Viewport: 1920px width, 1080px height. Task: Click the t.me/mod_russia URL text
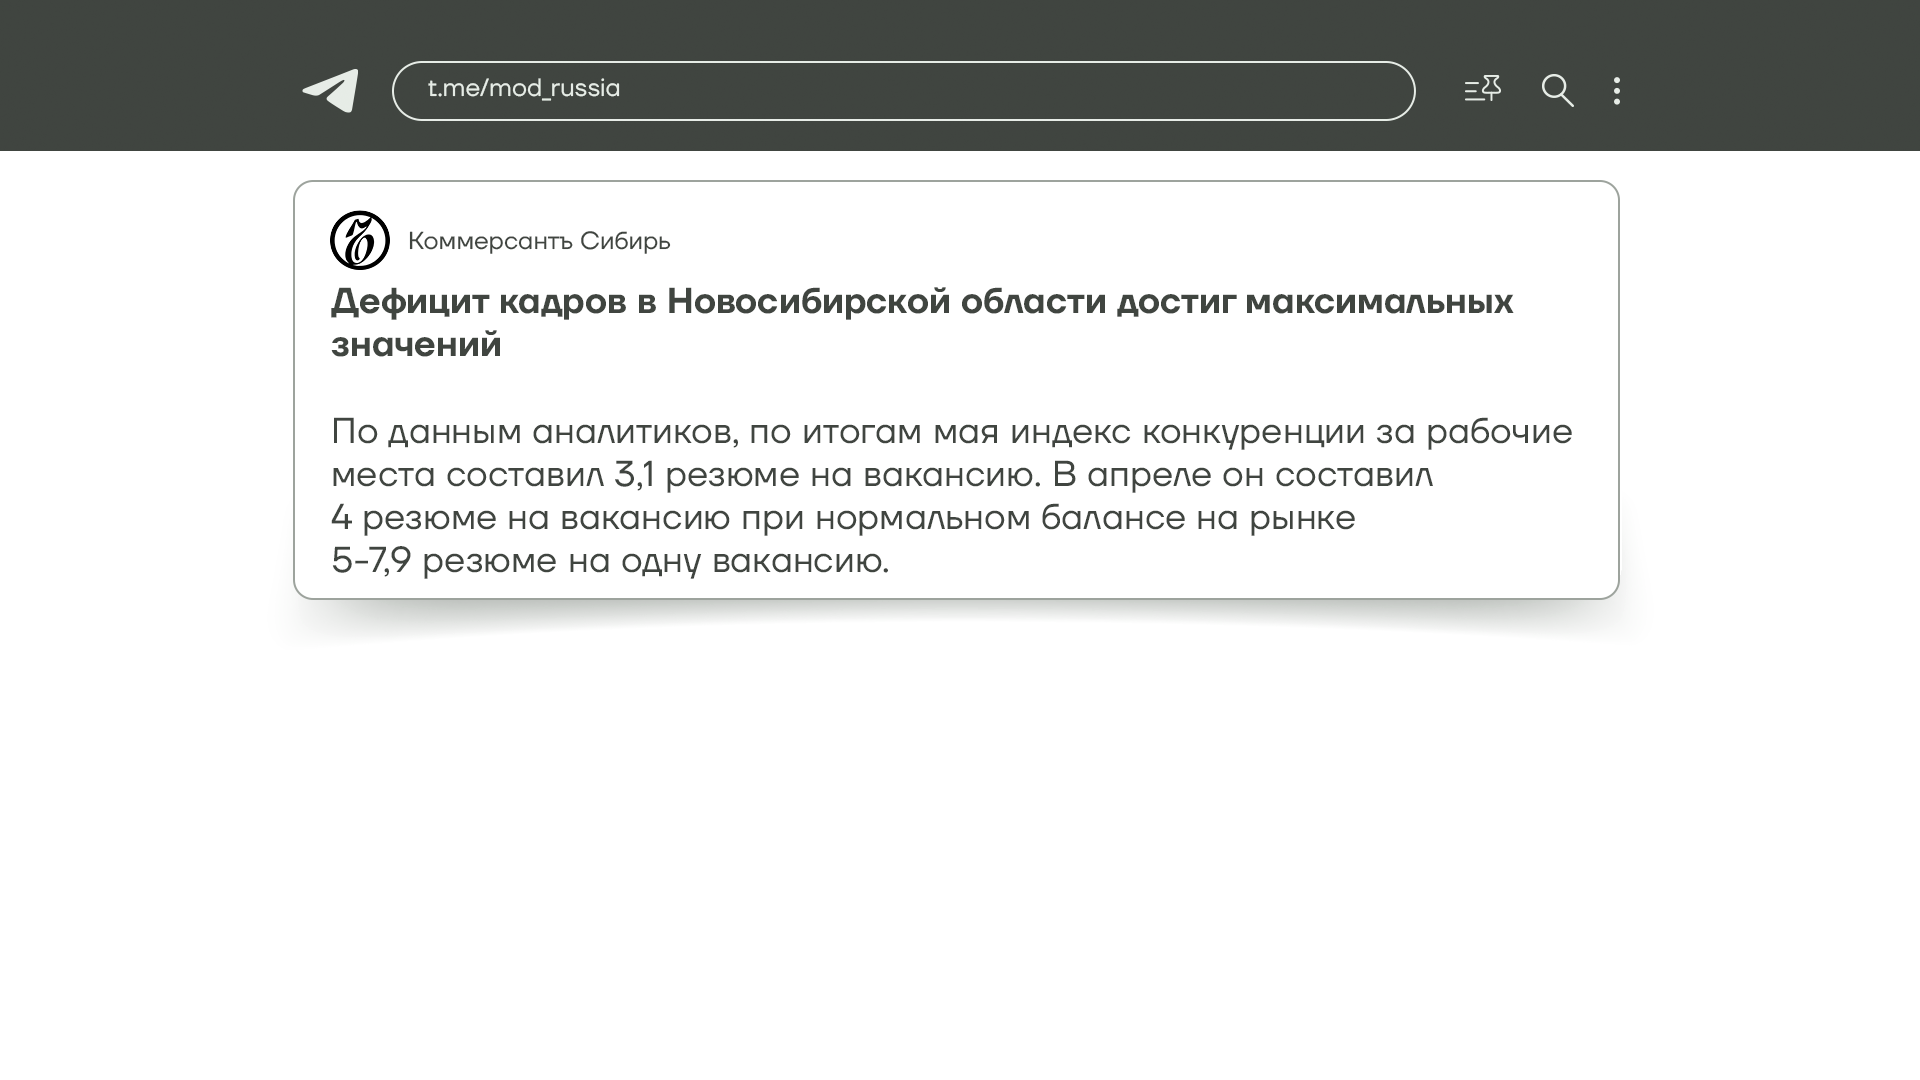point(524,89)
